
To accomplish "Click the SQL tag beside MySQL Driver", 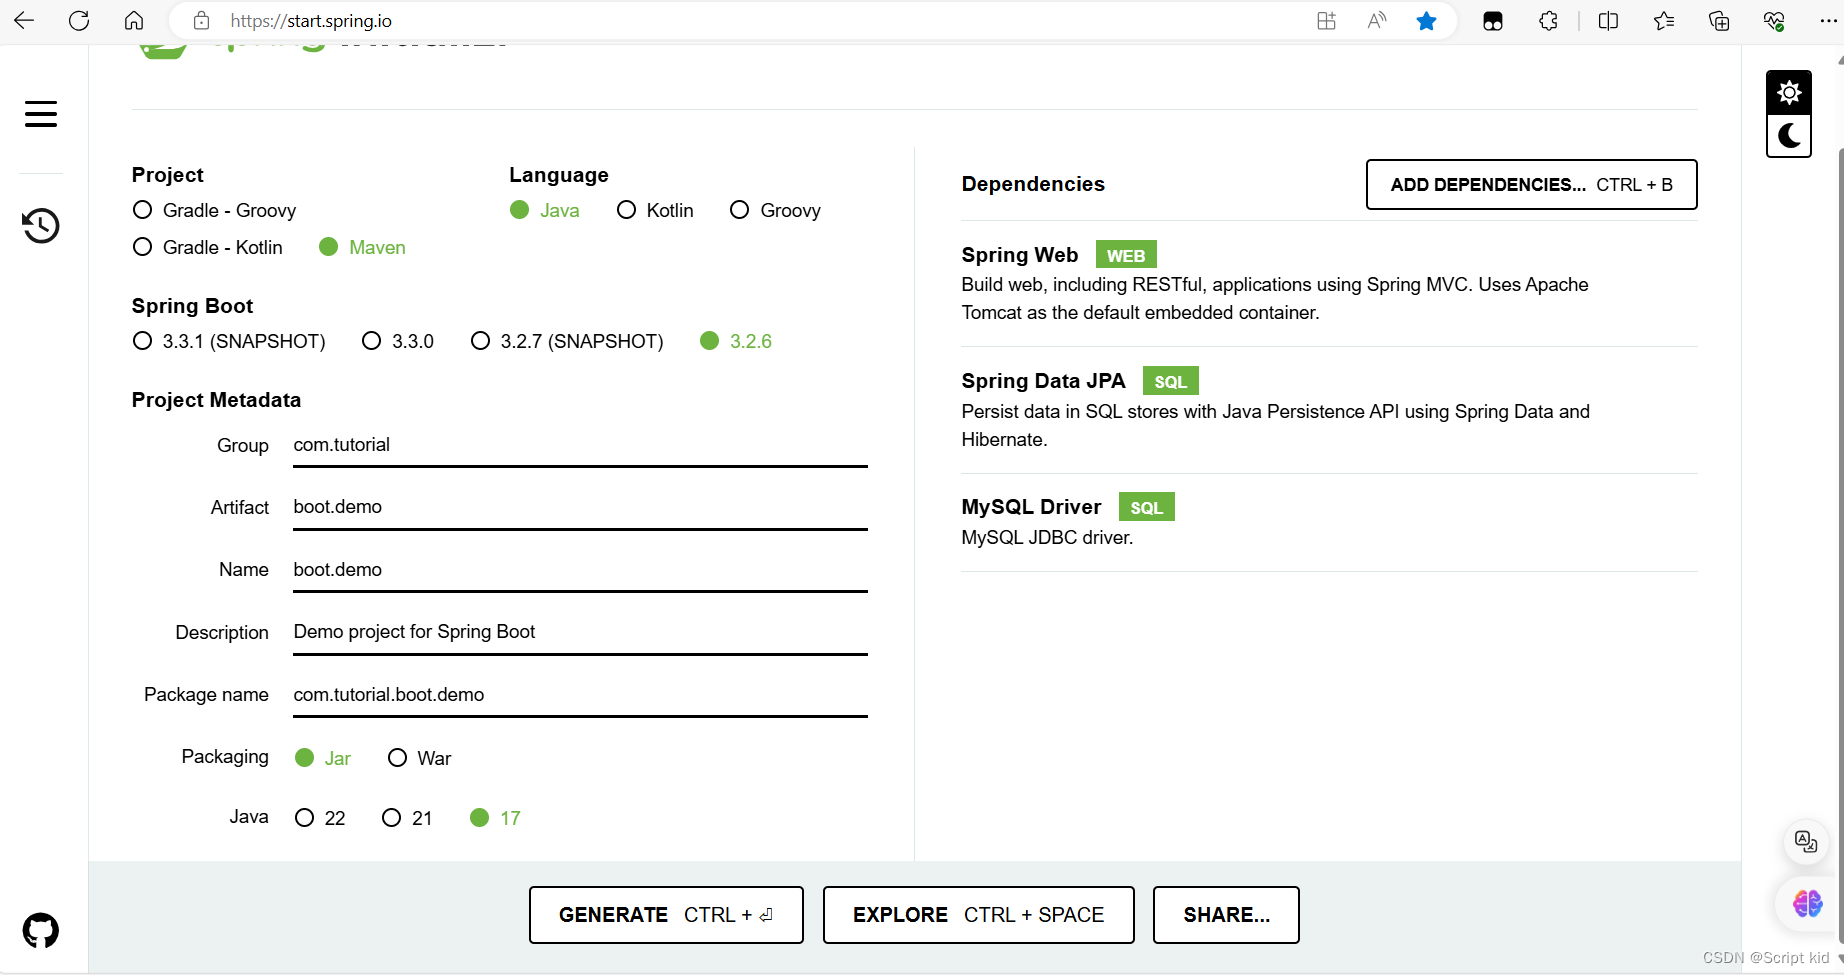I will (1146, 507).
